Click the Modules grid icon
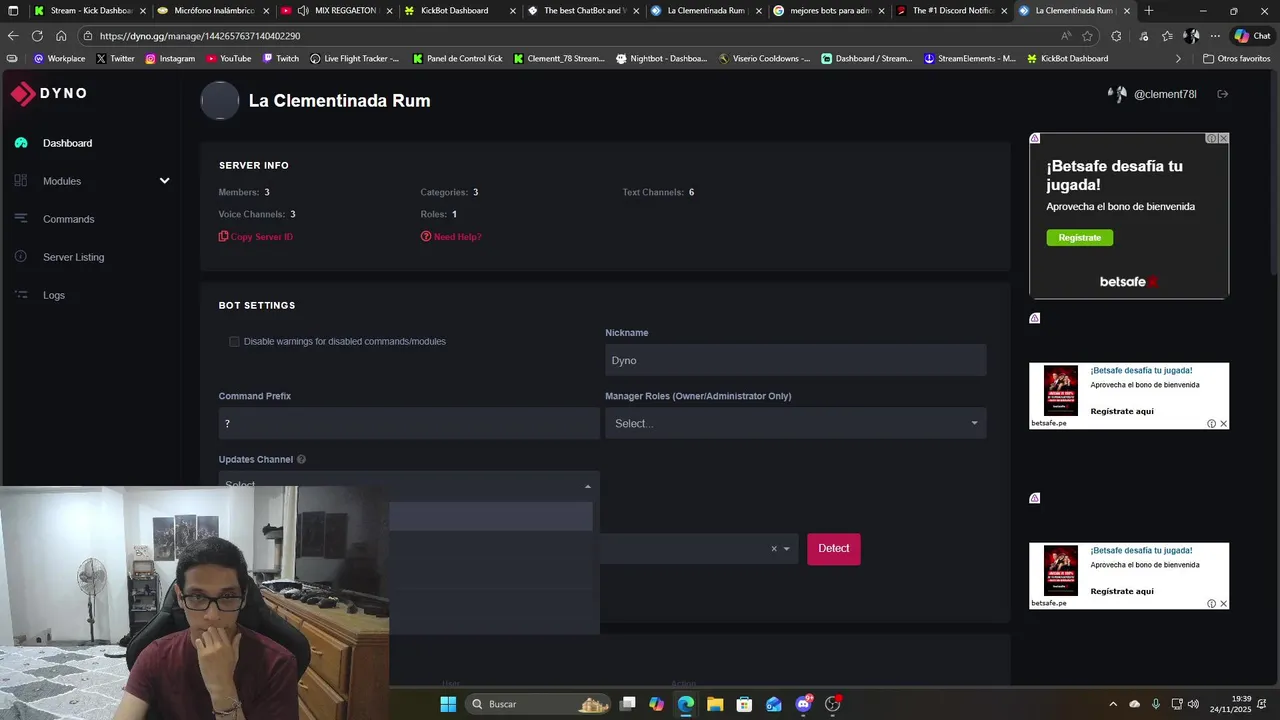 (21, 181)
